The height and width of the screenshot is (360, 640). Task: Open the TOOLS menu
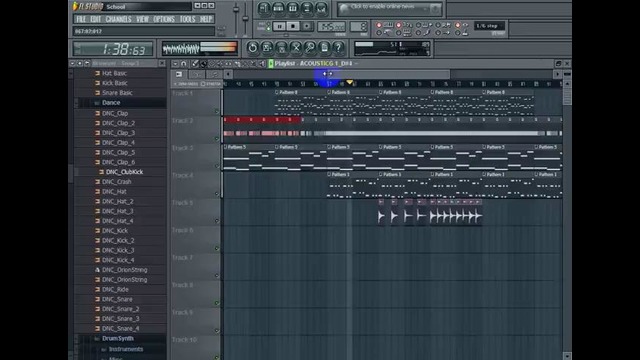(x=188, y=19)
